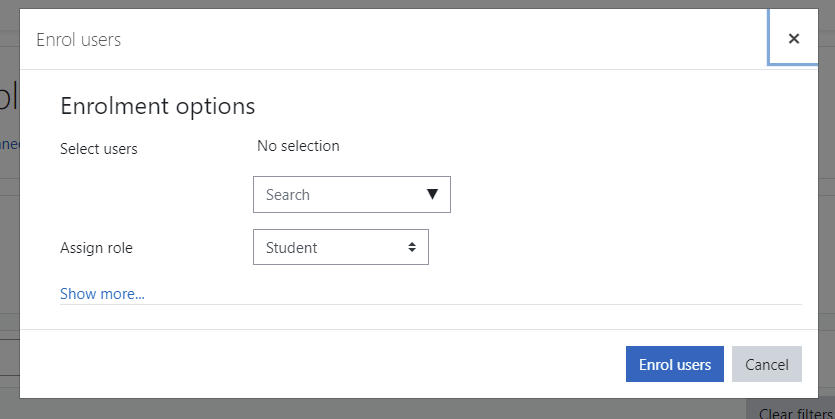835x419 pixels.
Task: Click the No selection status text
Action: tap(298, 146)
